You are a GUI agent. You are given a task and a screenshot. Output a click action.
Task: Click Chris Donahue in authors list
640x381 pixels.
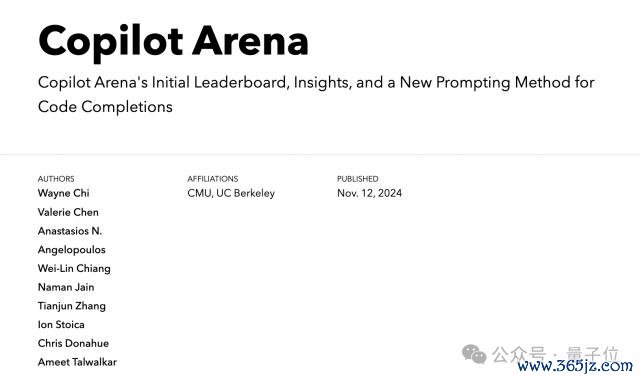tap(73, 343)
